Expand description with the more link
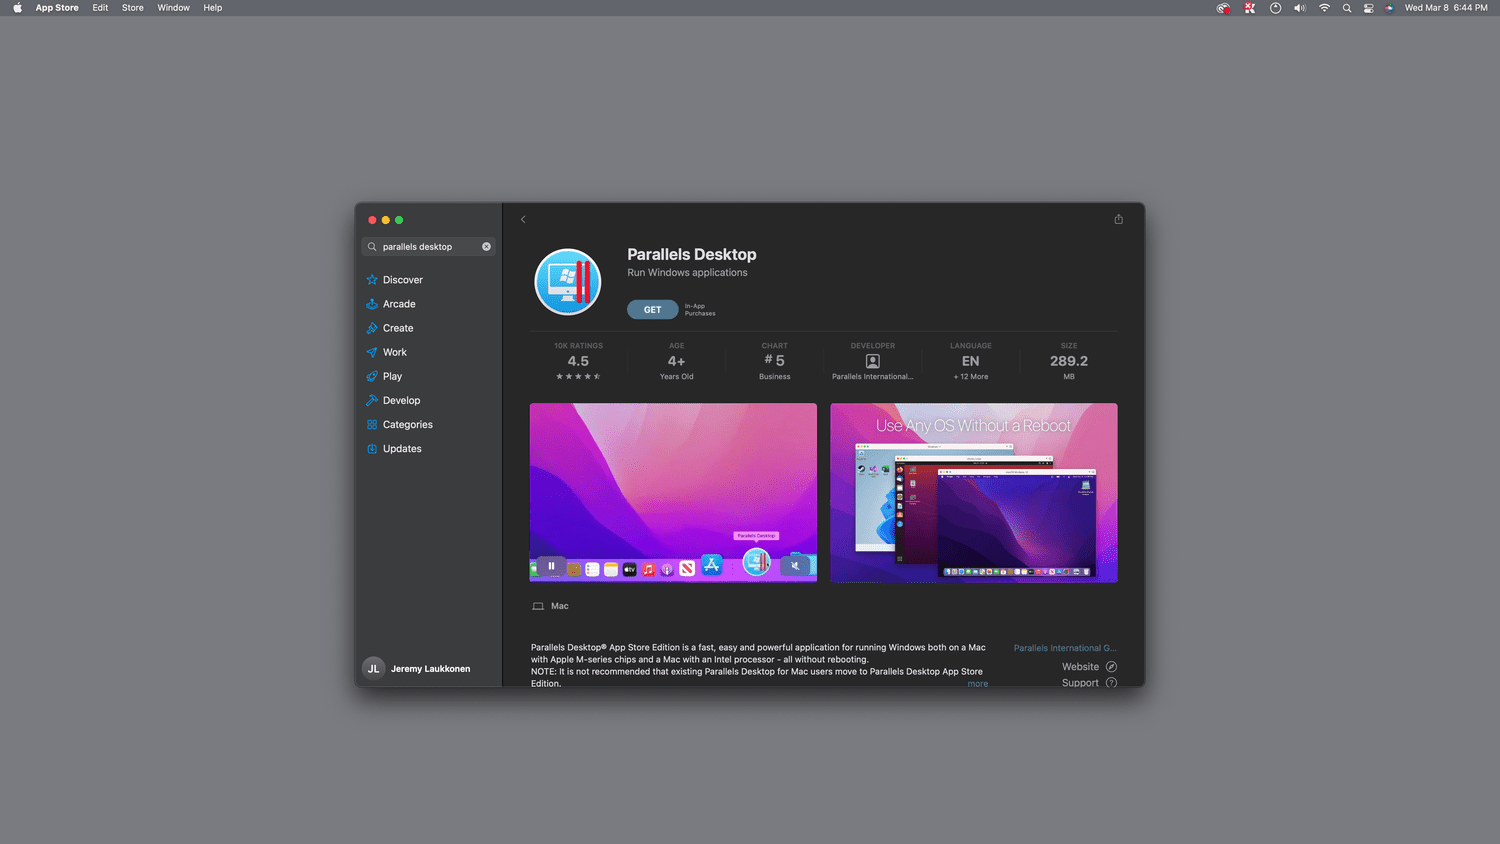 pyautogui.click(x=977, y=684)
